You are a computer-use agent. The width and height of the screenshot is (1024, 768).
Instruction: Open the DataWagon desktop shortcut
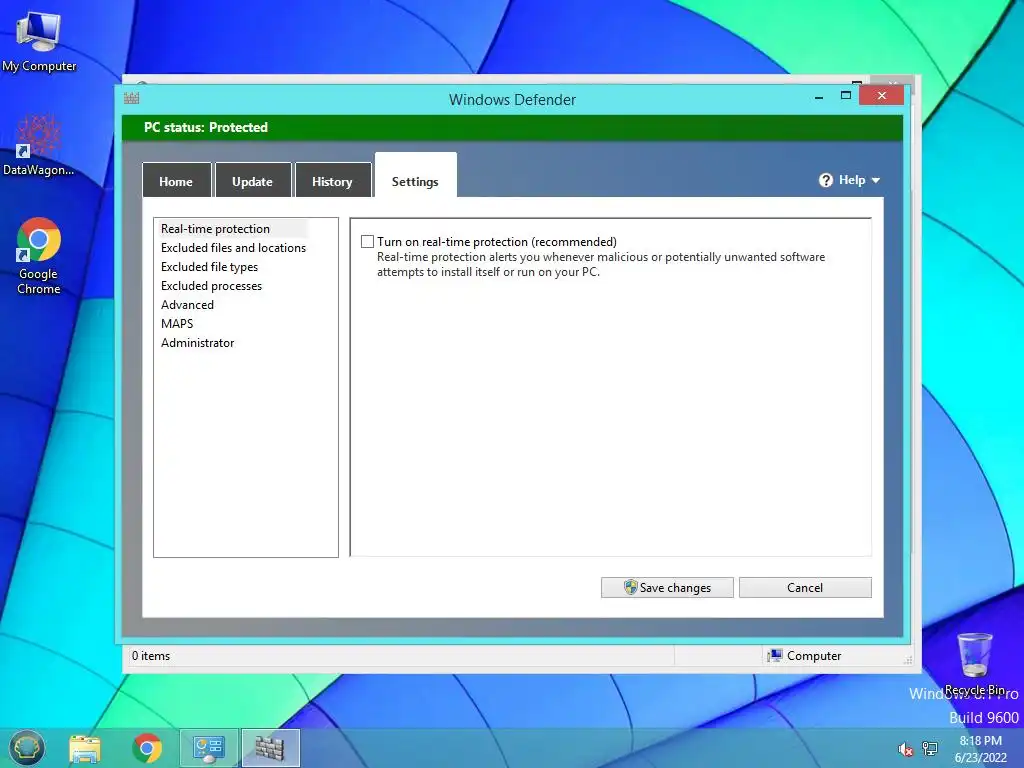click(x=39, y=145)
